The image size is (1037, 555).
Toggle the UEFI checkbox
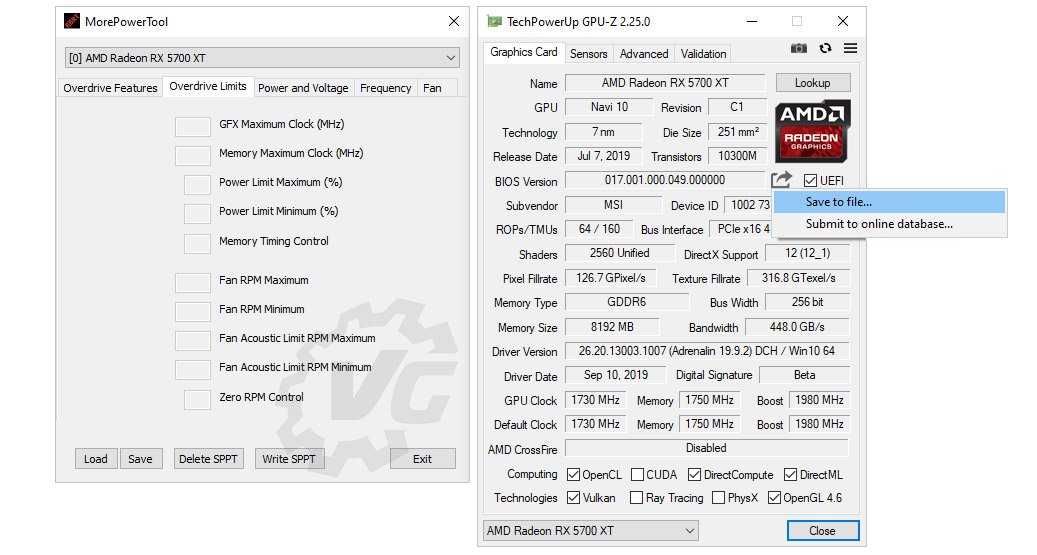(x=811, y=181)
